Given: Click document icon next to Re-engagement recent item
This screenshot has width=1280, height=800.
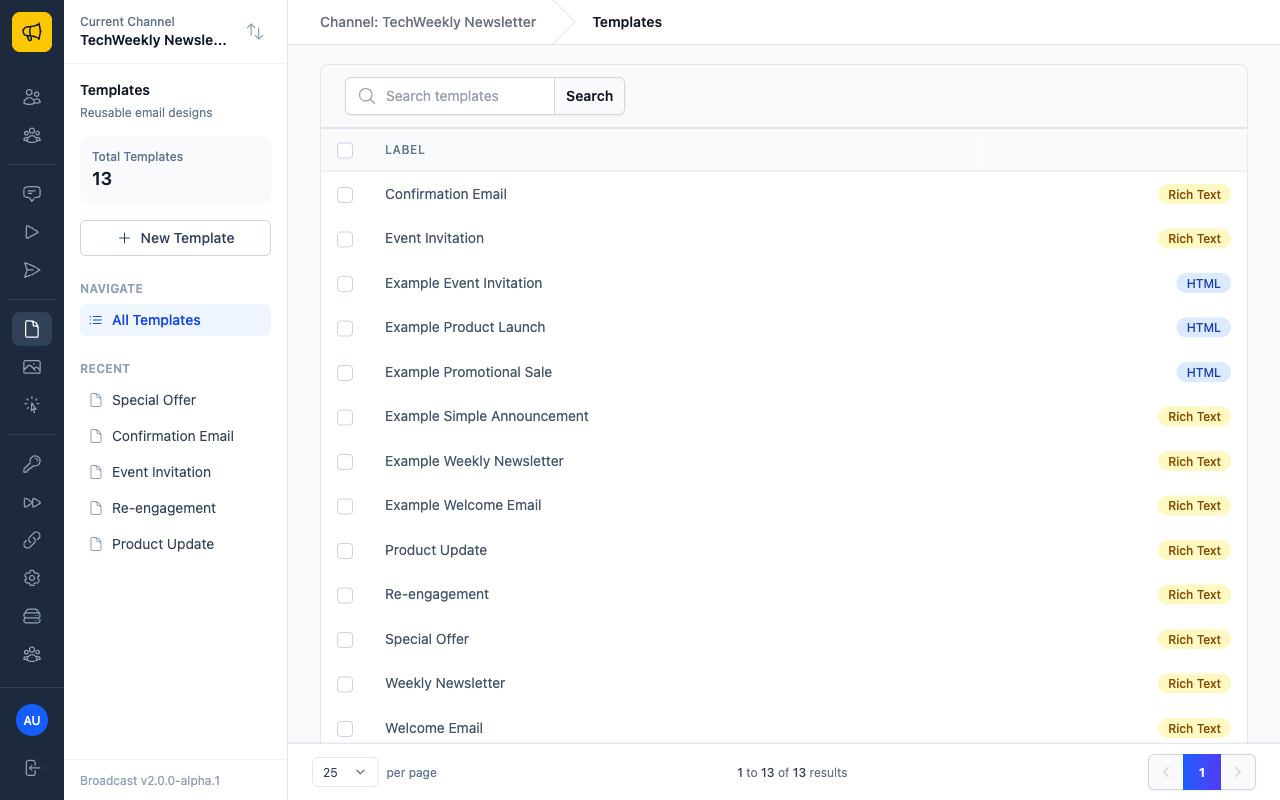Looking at the screenshot, I should pyautogui.click(x=96, y=508).
